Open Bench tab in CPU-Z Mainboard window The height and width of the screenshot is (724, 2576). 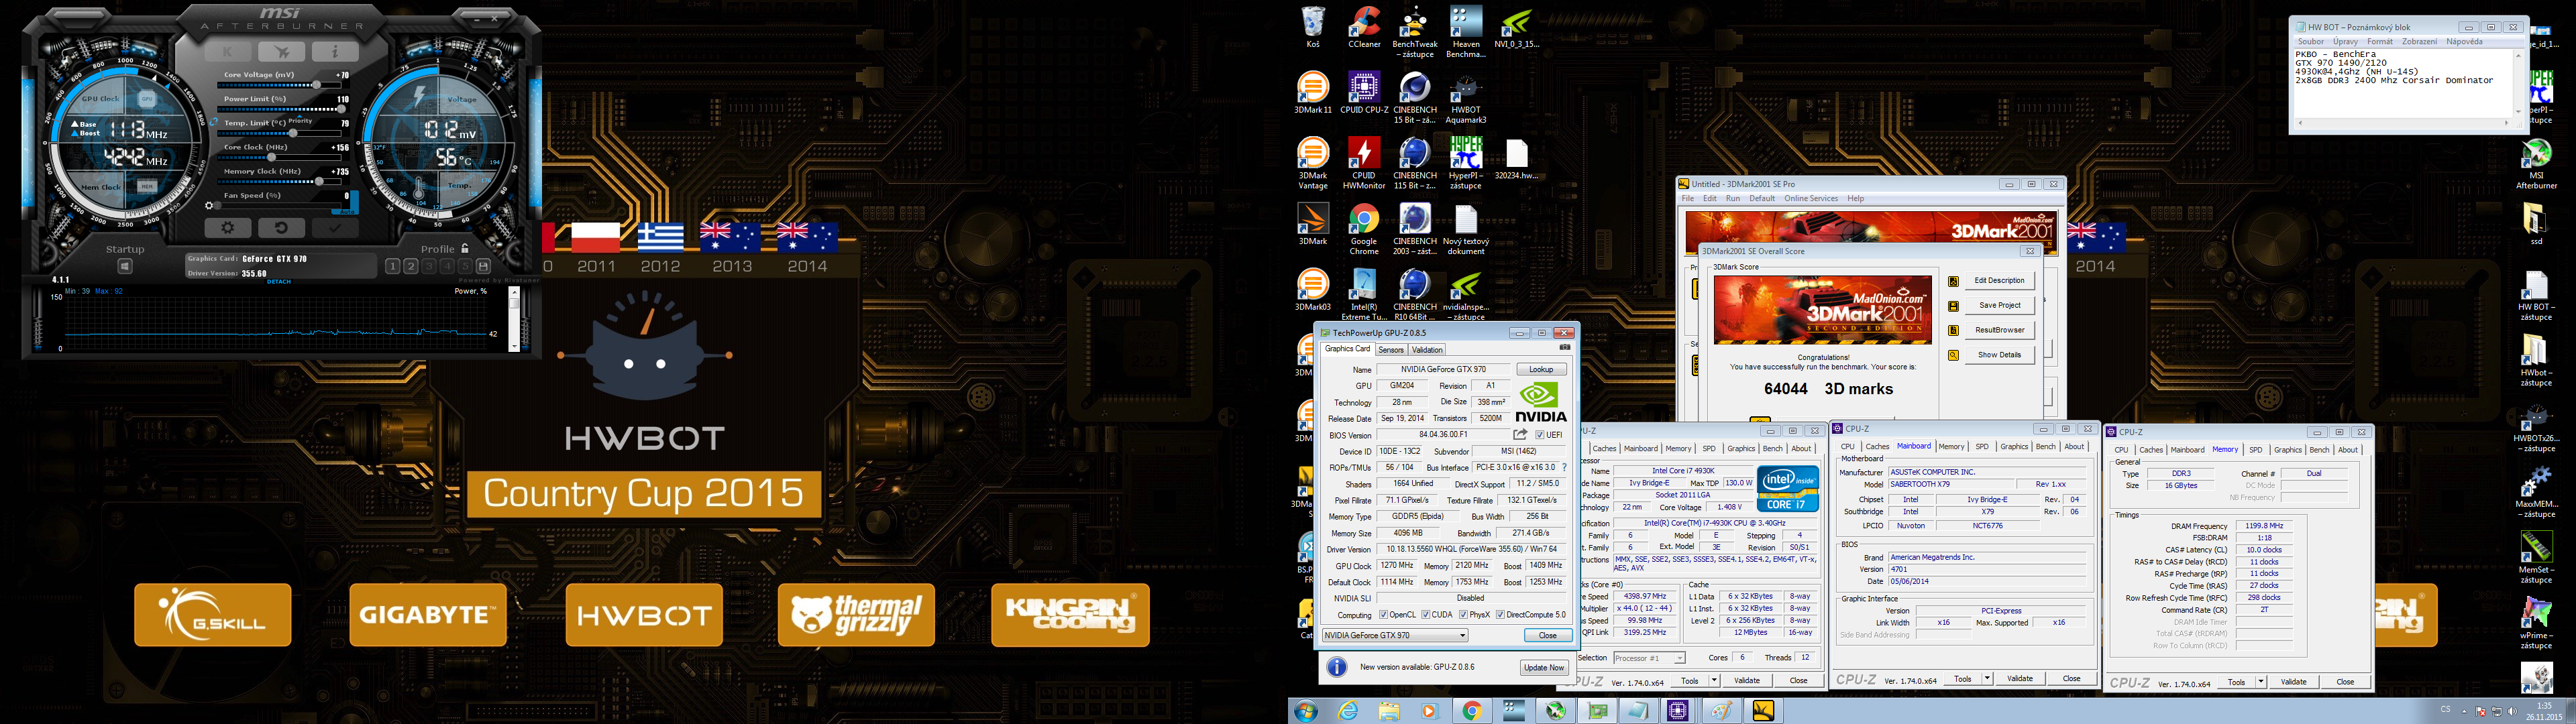tap(2046, 447)
